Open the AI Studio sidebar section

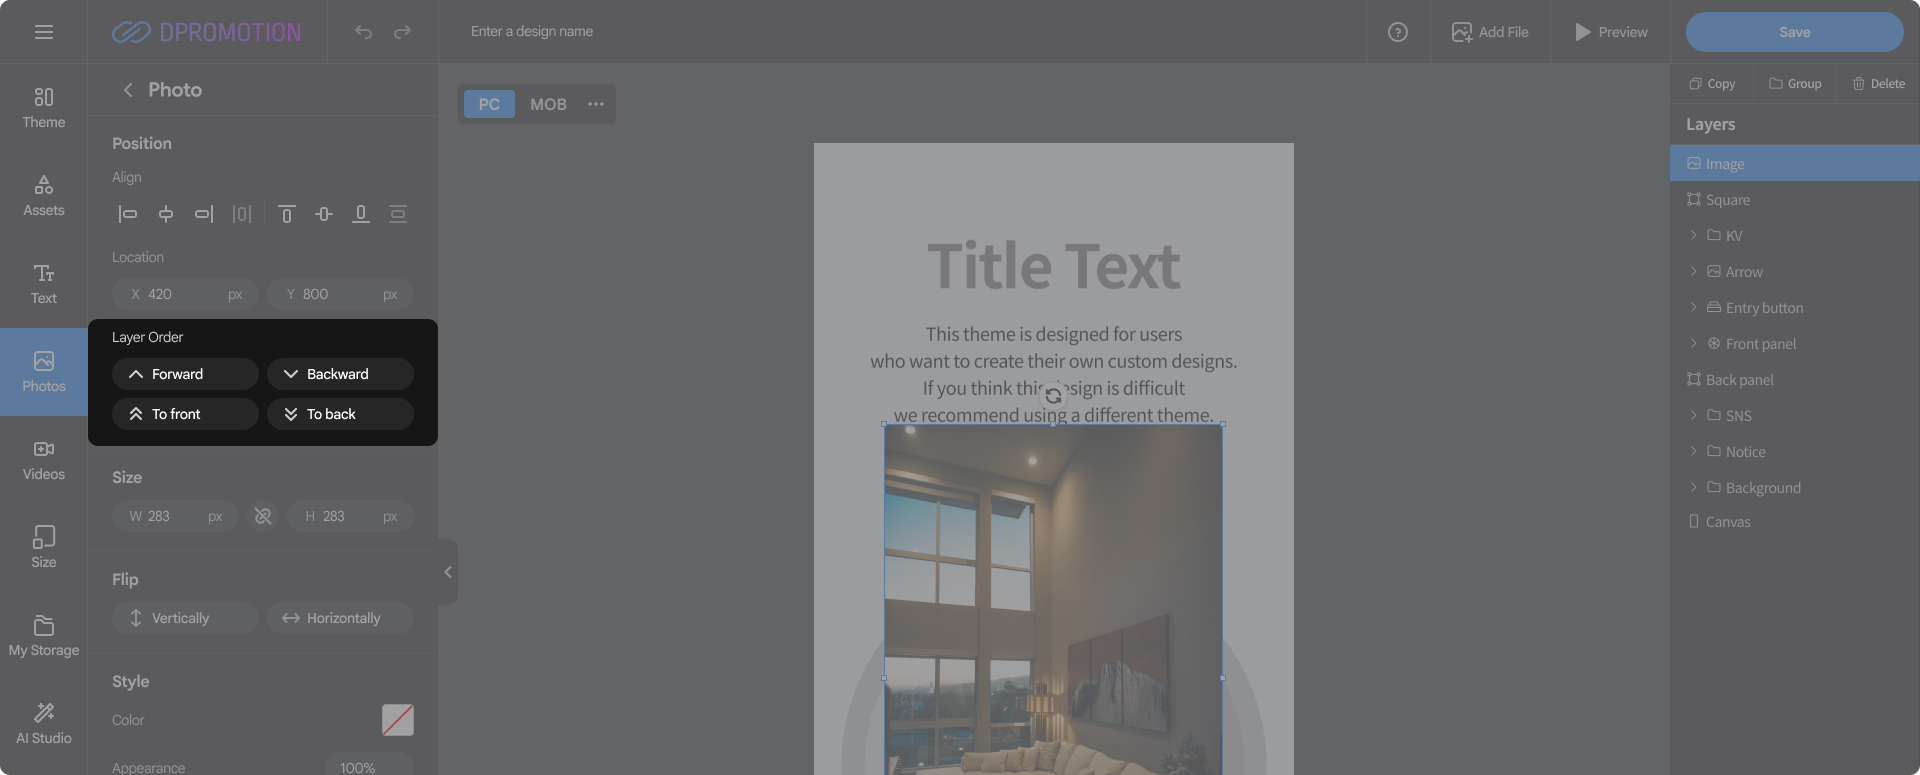click(44, 724)
